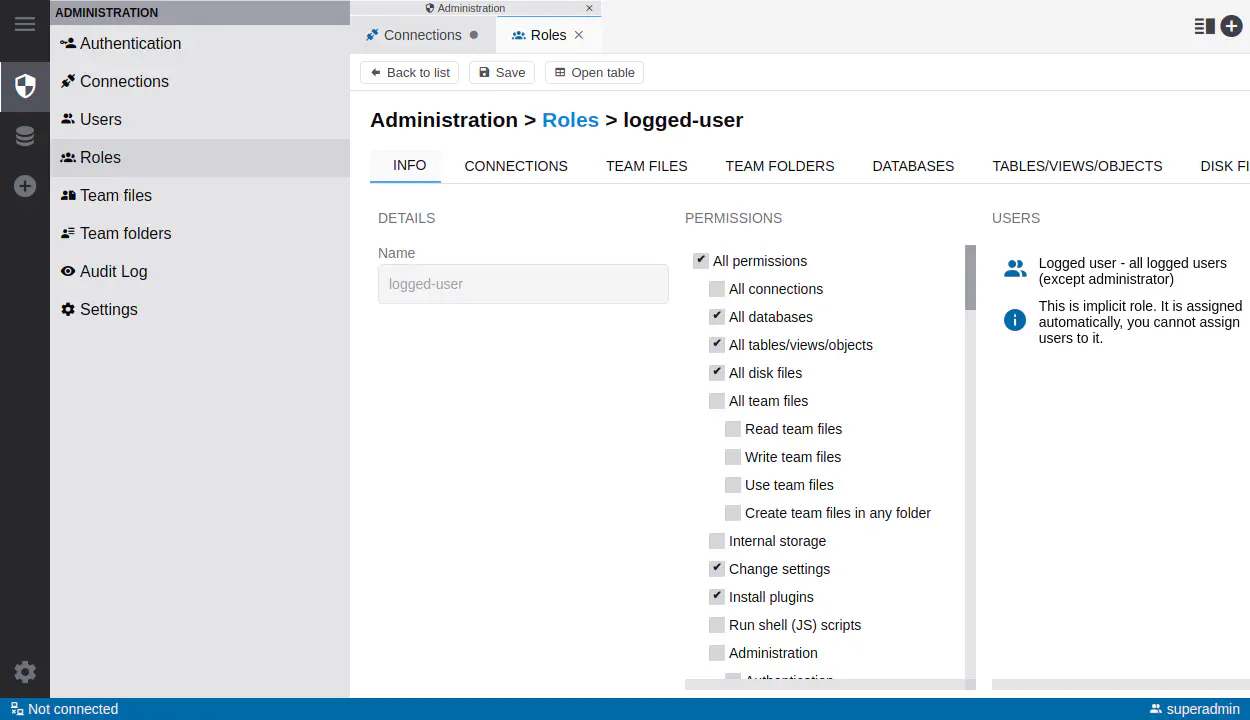Open the TEAM FOLDERS tab
This screenshot has height=720, width=1250.
779,166
